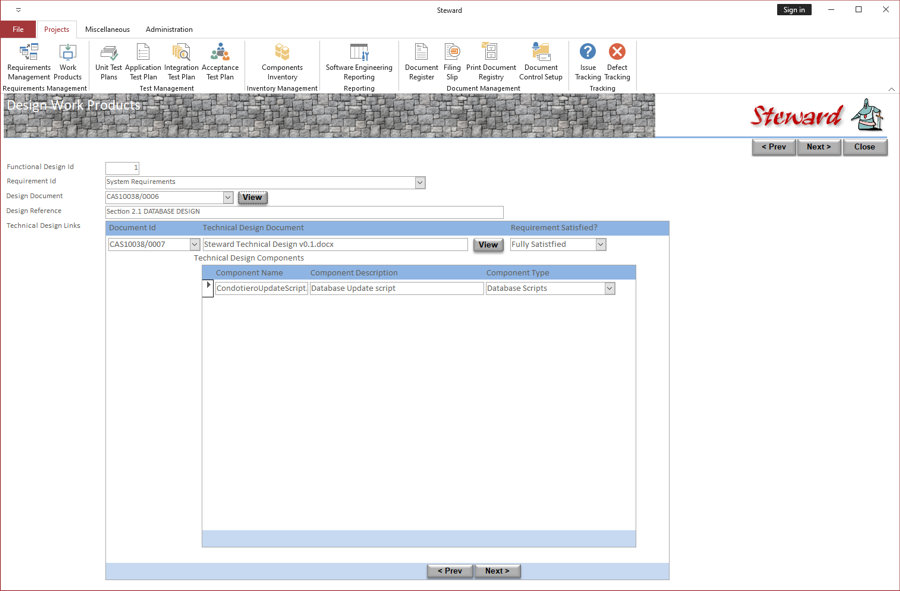Screen dimensions: 900x591
Task: Click Component Name column header
Action: pyautogui.click(x=249, y=273)
